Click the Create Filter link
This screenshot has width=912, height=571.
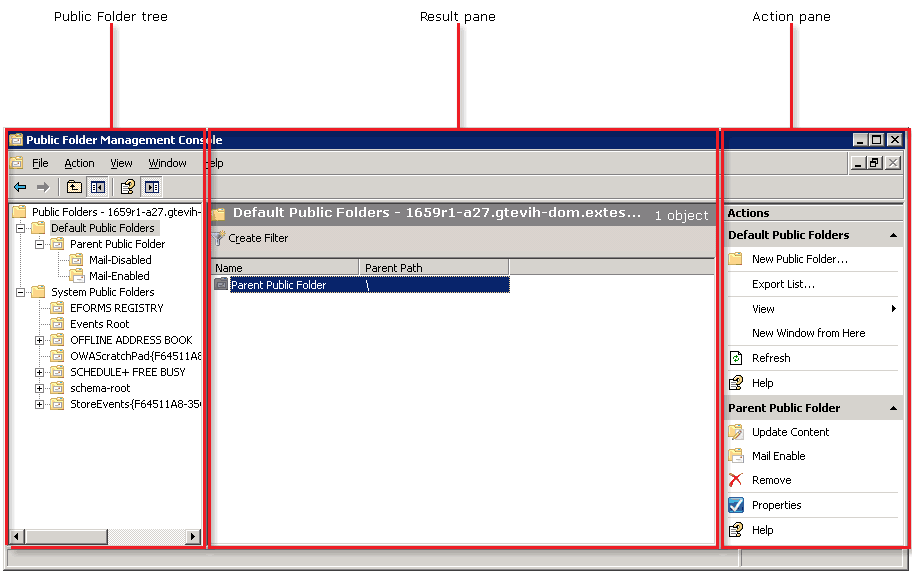point(258,238)
